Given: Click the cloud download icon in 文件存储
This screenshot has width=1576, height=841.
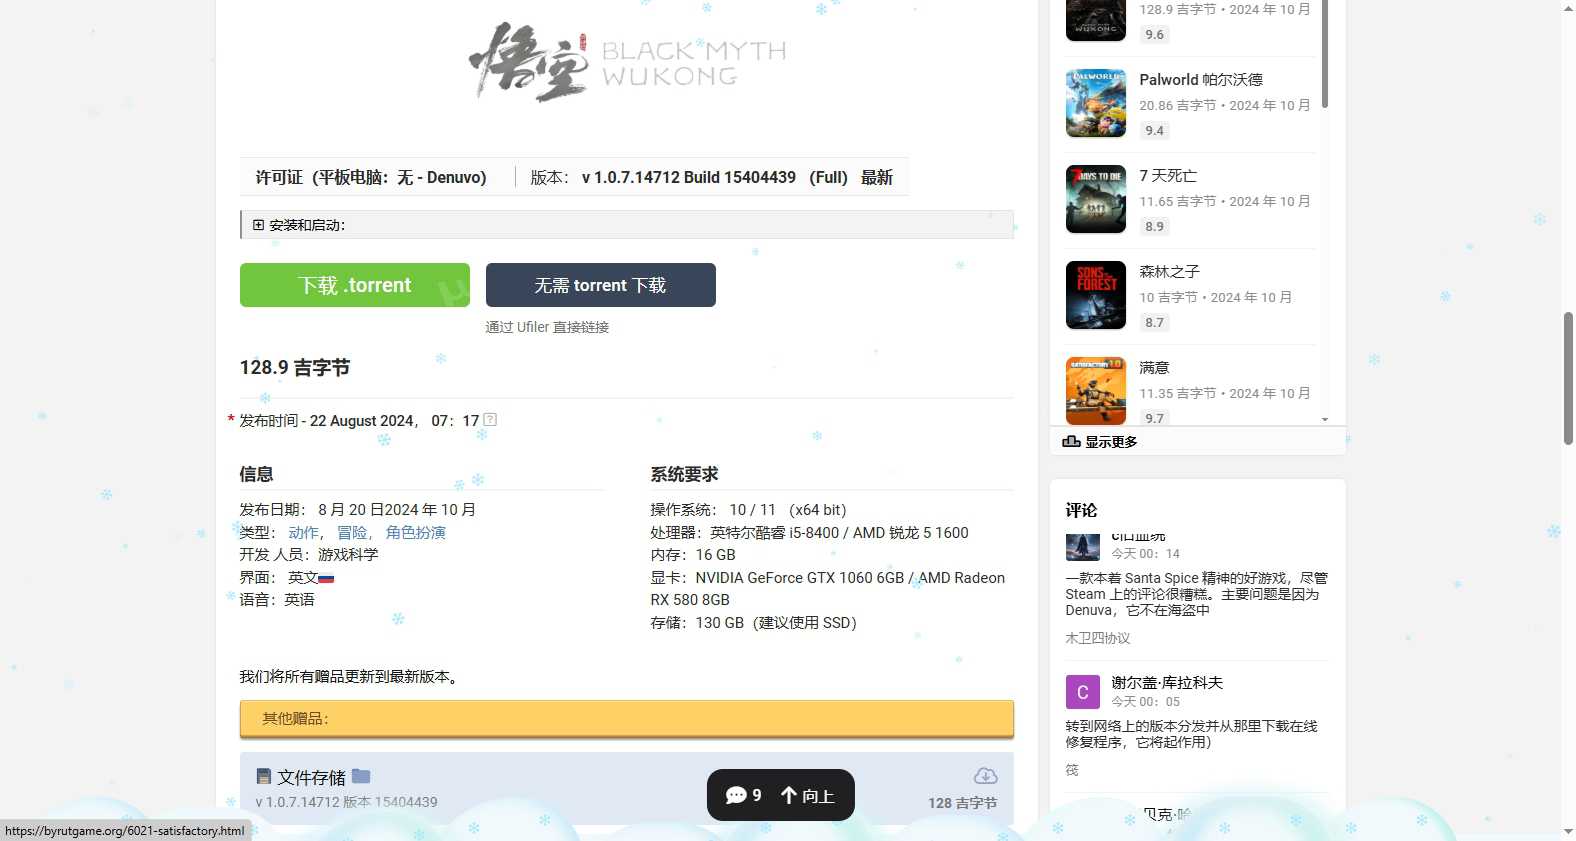Looking at the screenshot, I should 985,776.
